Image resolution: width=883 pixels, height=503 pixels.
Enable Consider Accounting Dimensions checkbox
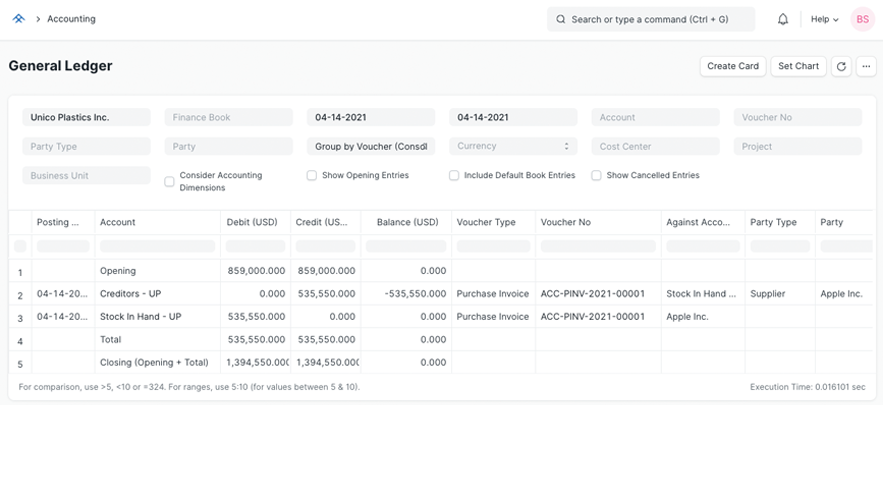[170, 181]
